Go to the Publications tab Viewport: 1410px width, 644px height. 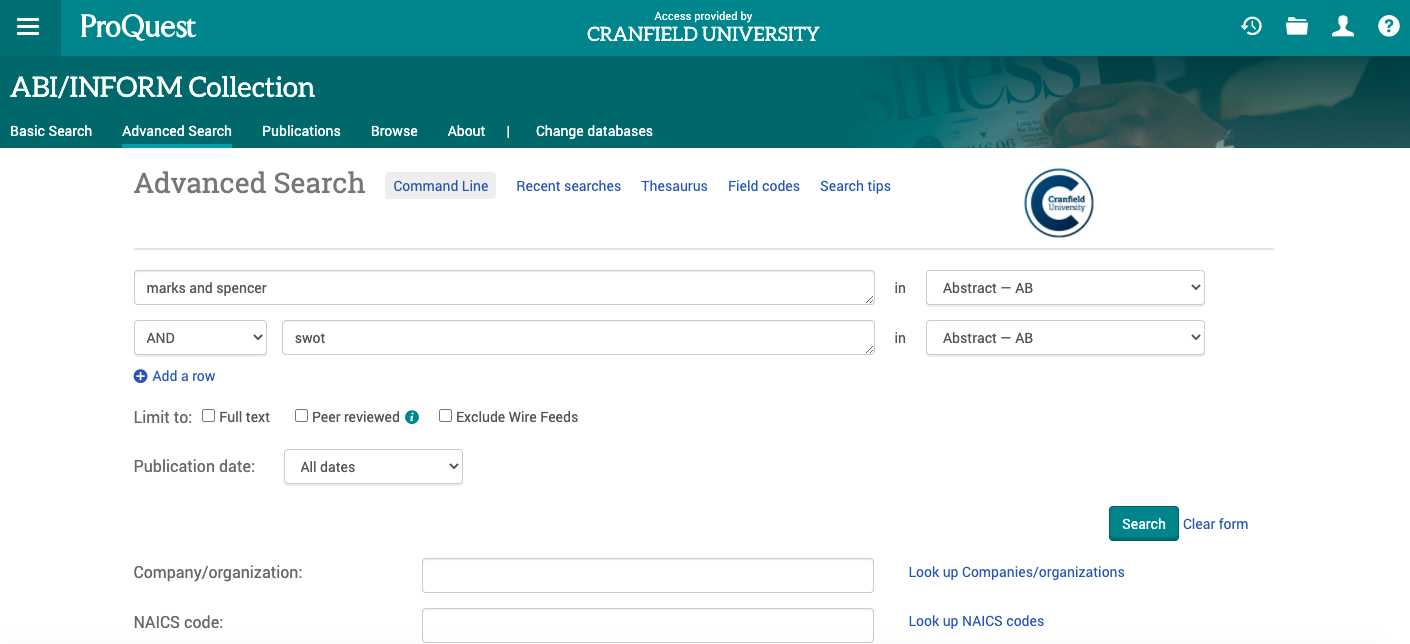tap(301, 131)
